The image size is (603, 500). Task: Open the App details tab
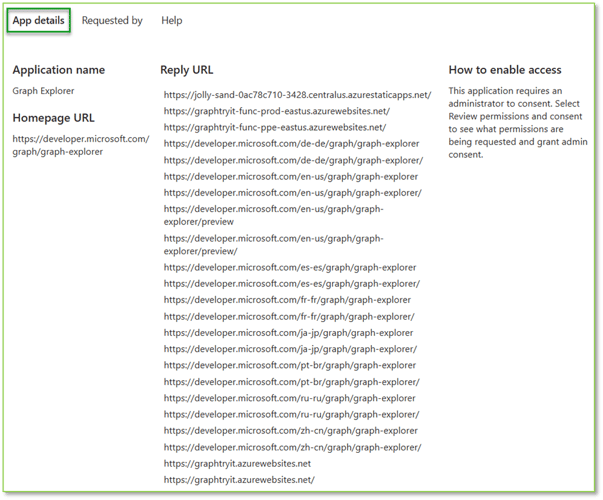pyautogui.click(x=38, y=20)
